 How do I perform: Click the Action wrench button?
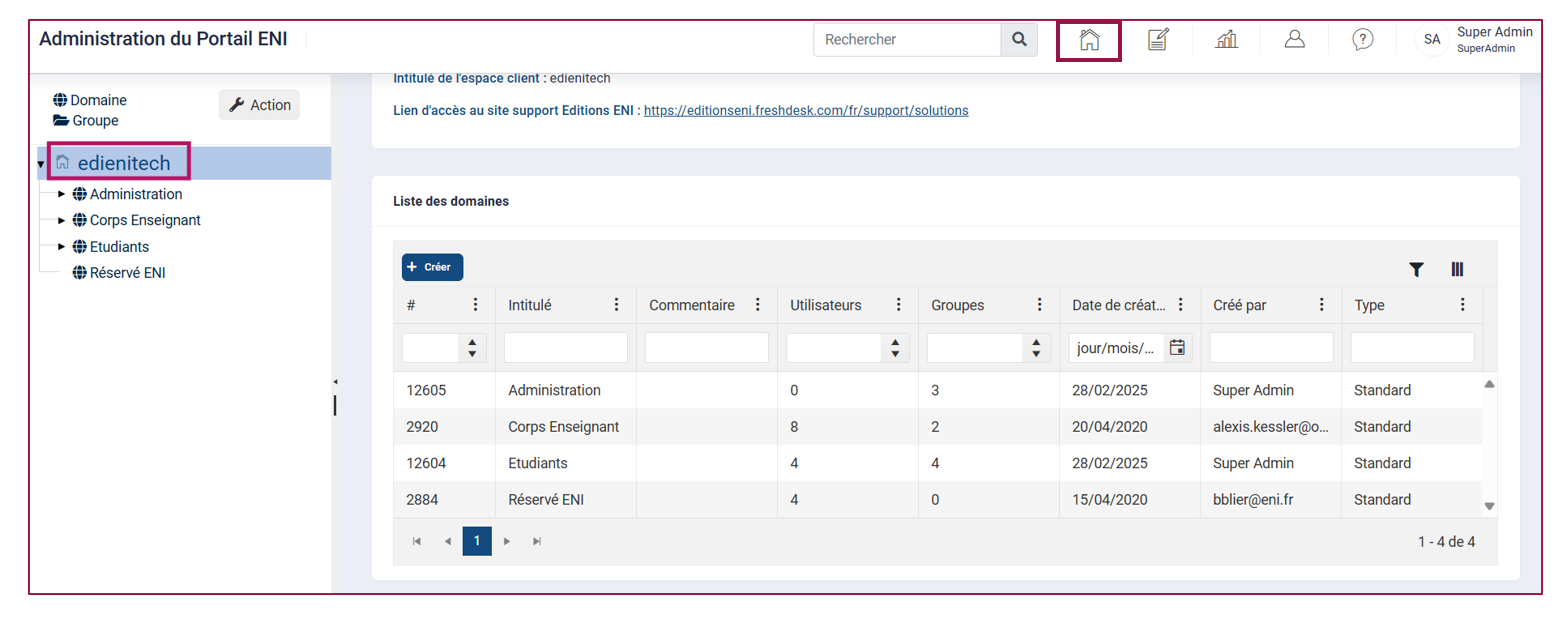tap(259, 105)
